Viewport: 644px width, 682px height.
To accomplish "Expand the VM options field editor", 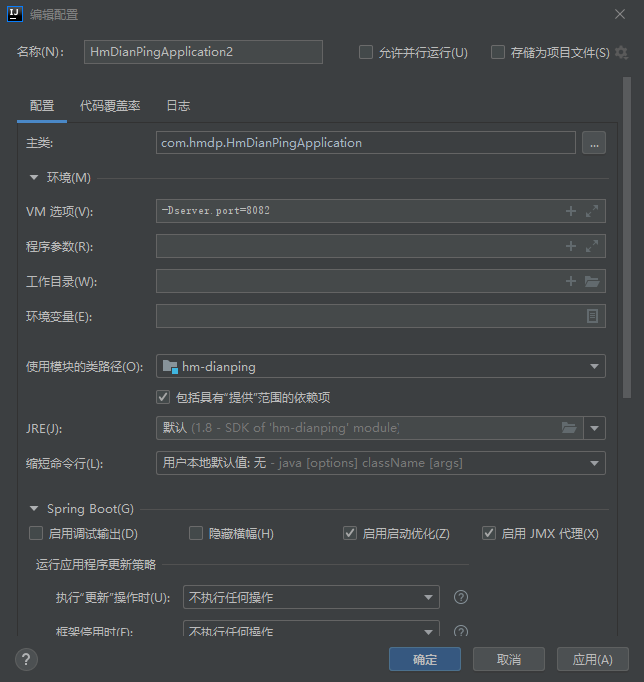I will 592,211.
